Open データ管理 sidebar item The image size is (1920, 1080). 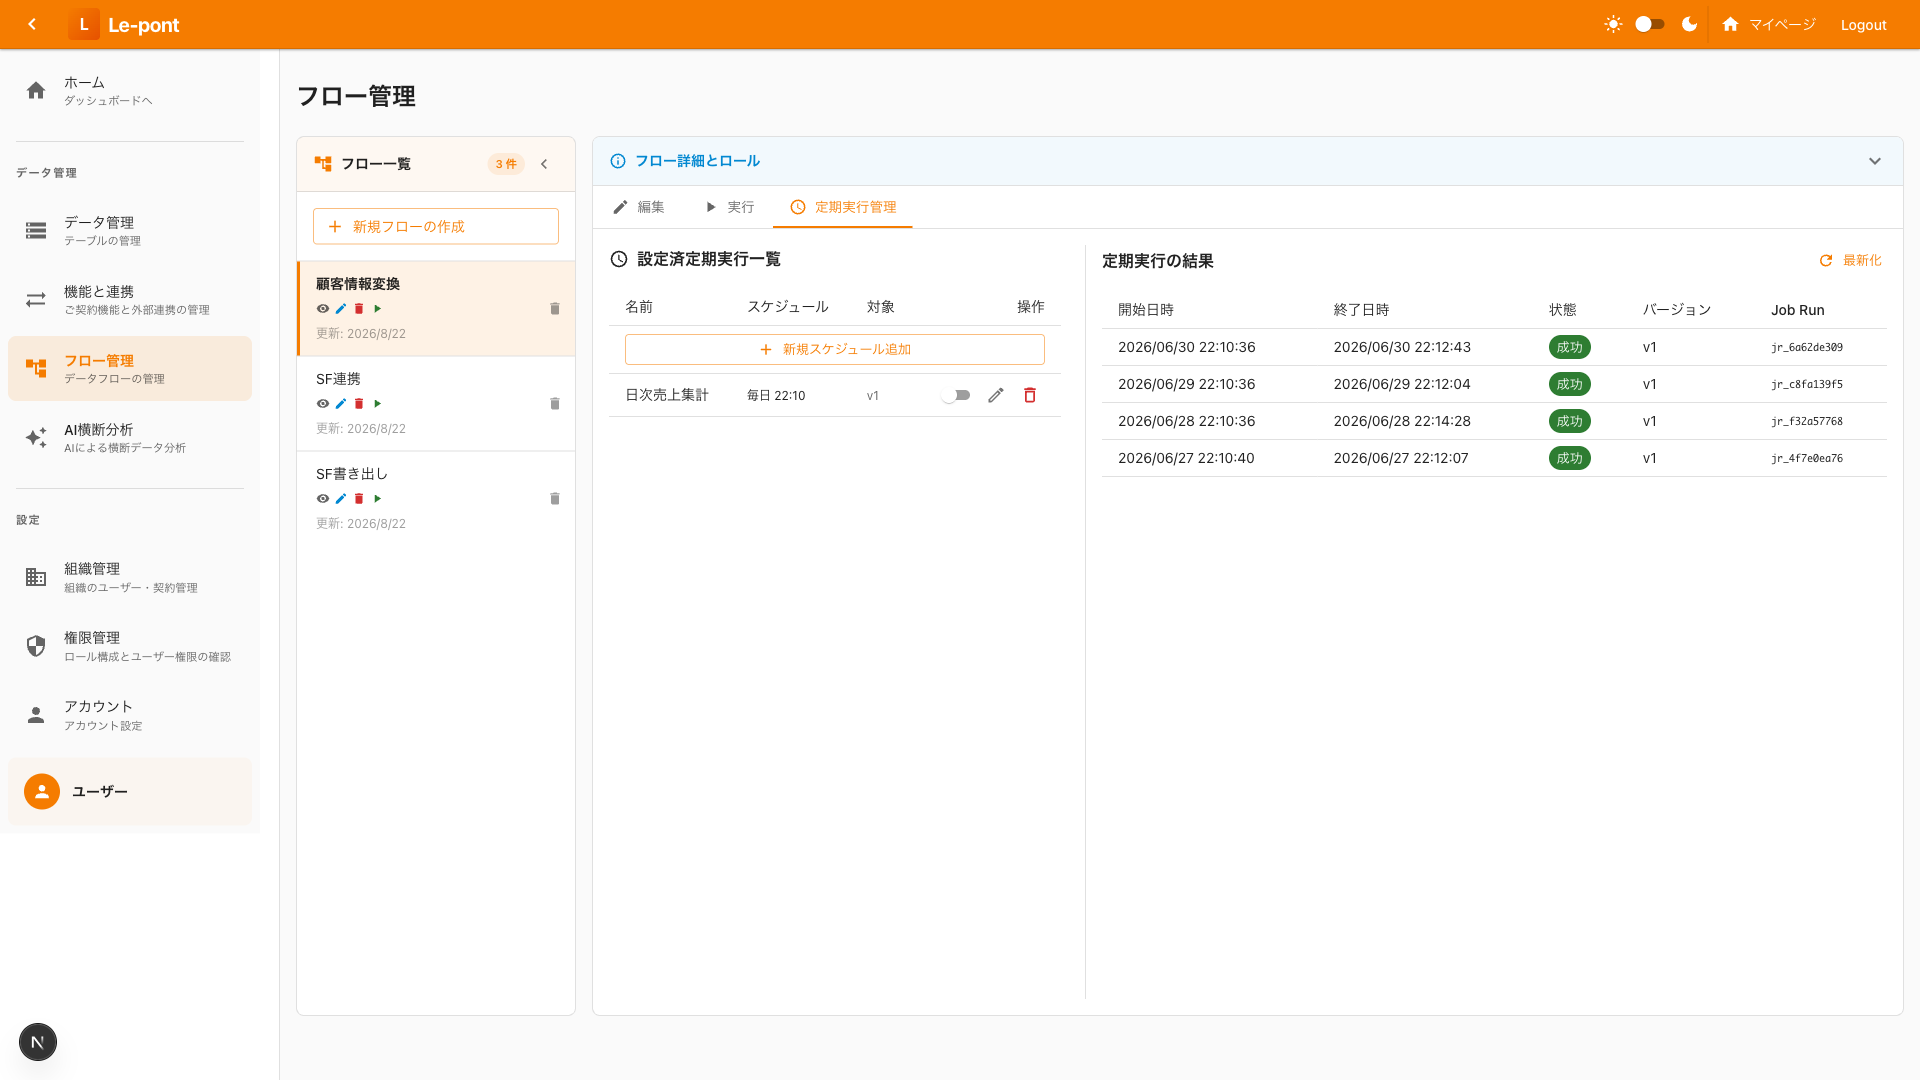click(130, 231)
